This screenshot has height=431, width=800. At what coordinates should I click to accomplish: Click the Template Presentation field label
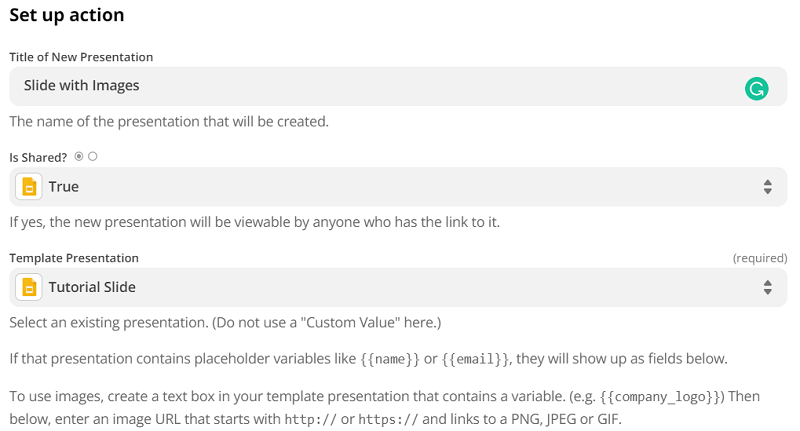click(74, 258)
